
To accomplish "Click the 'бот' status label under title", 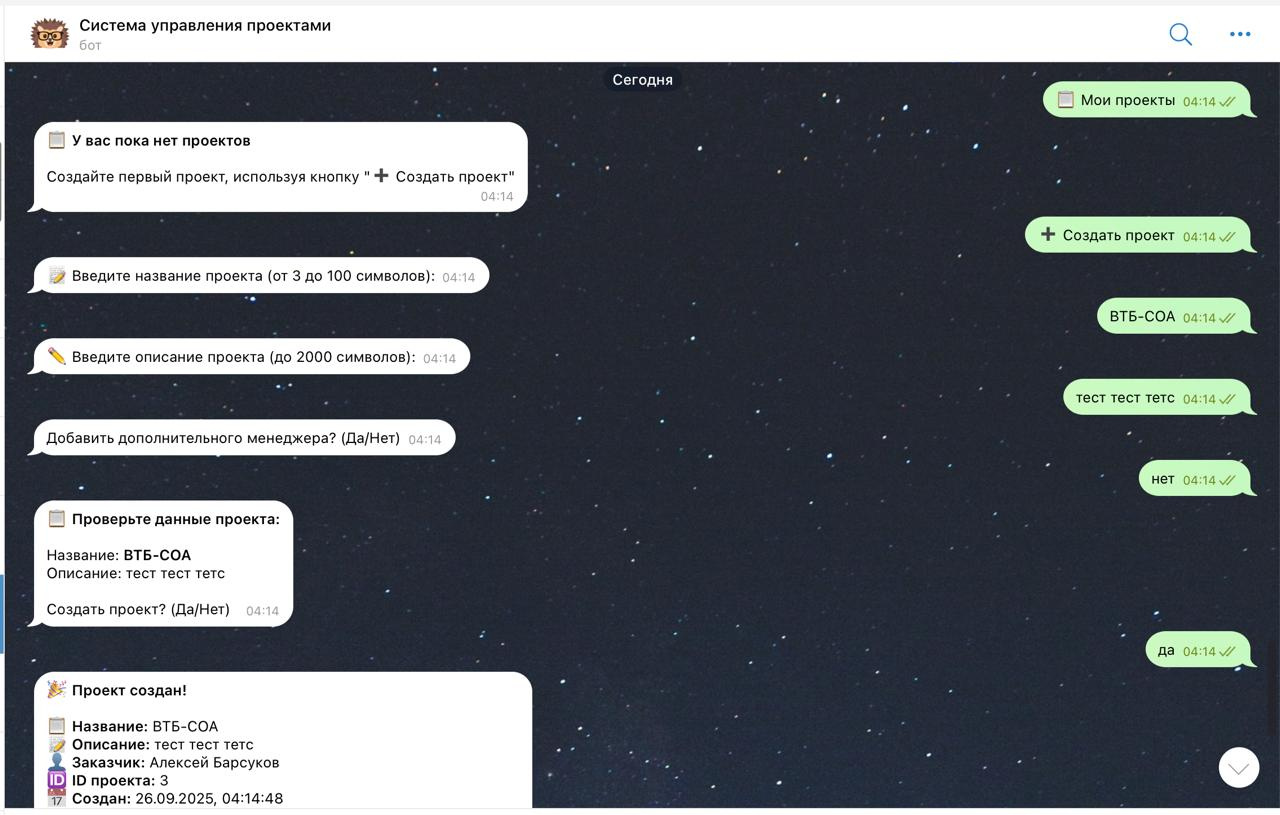I will tap(90, 45).
